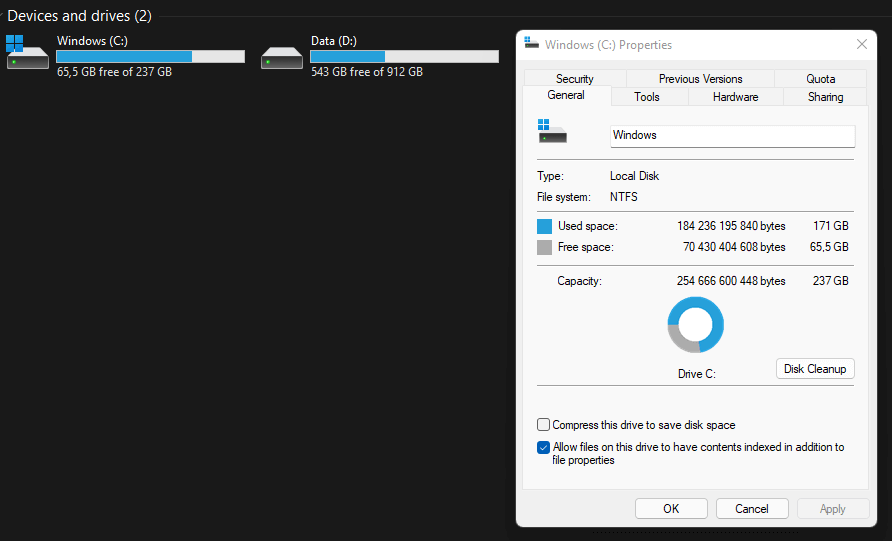This screenshot has width=892, height=541.
Task: Click the drive icon beside the Windows name field
Action: (x=552, y=131)
